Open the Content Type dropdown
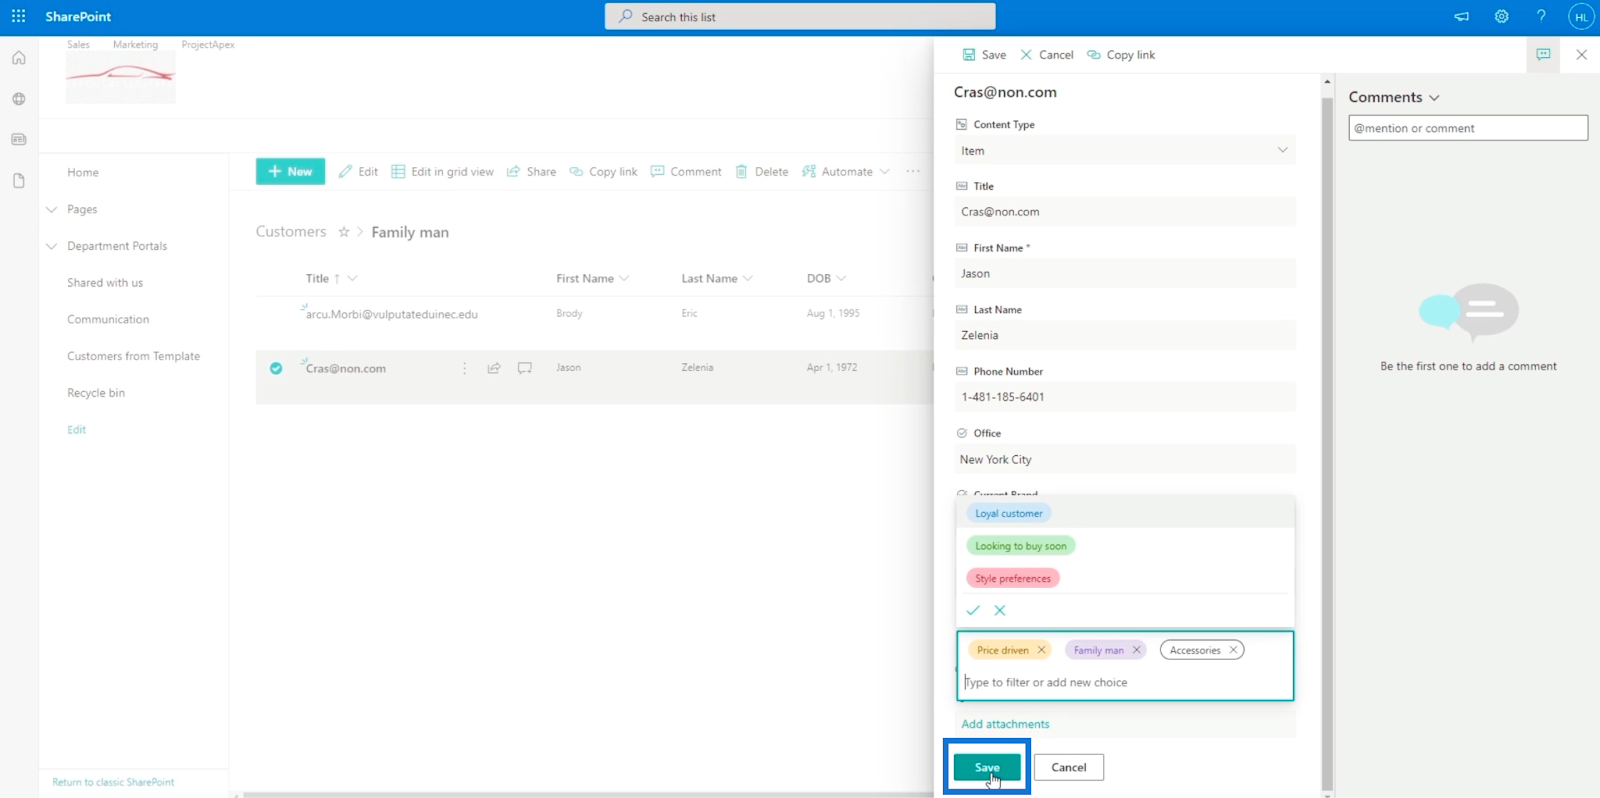Viewport: 1600px width, 798px height. pos(1125,151)
